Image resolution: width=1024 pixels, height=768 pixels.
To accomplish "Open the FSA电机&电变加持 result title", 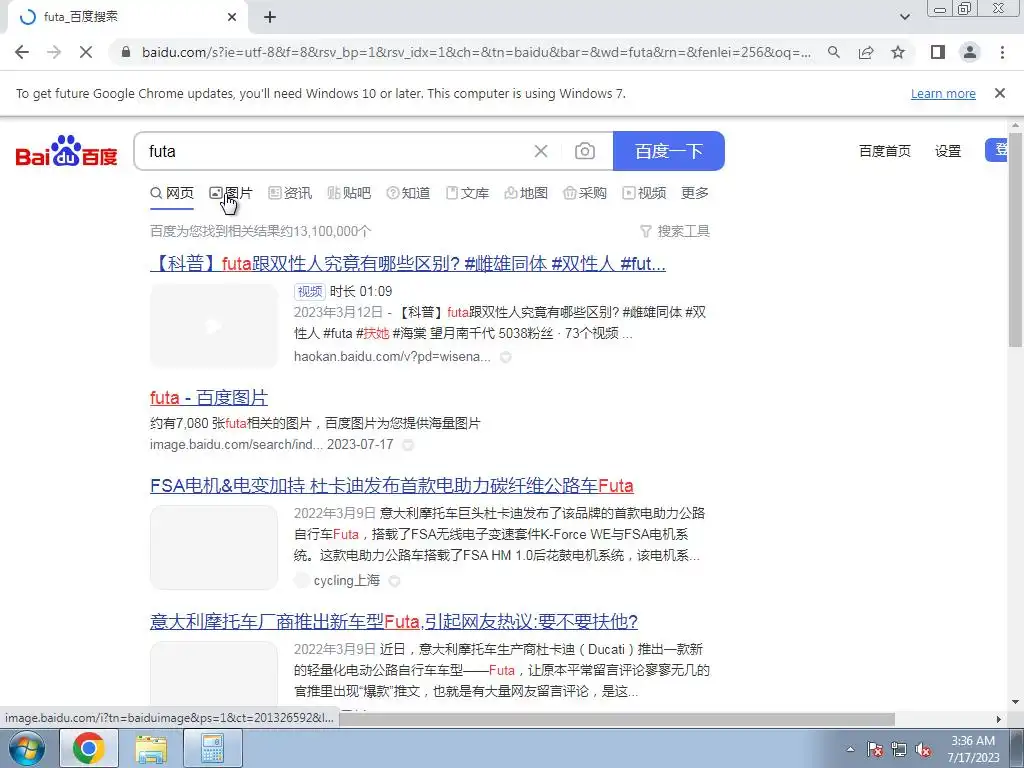I will [392, 486].
